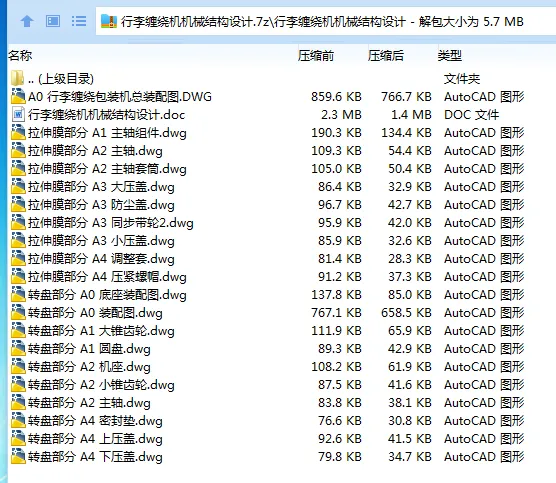
Task: Click icon of 拉伸膜部分 A3 同步带轮2.dwg
Action: click(18, 223)
